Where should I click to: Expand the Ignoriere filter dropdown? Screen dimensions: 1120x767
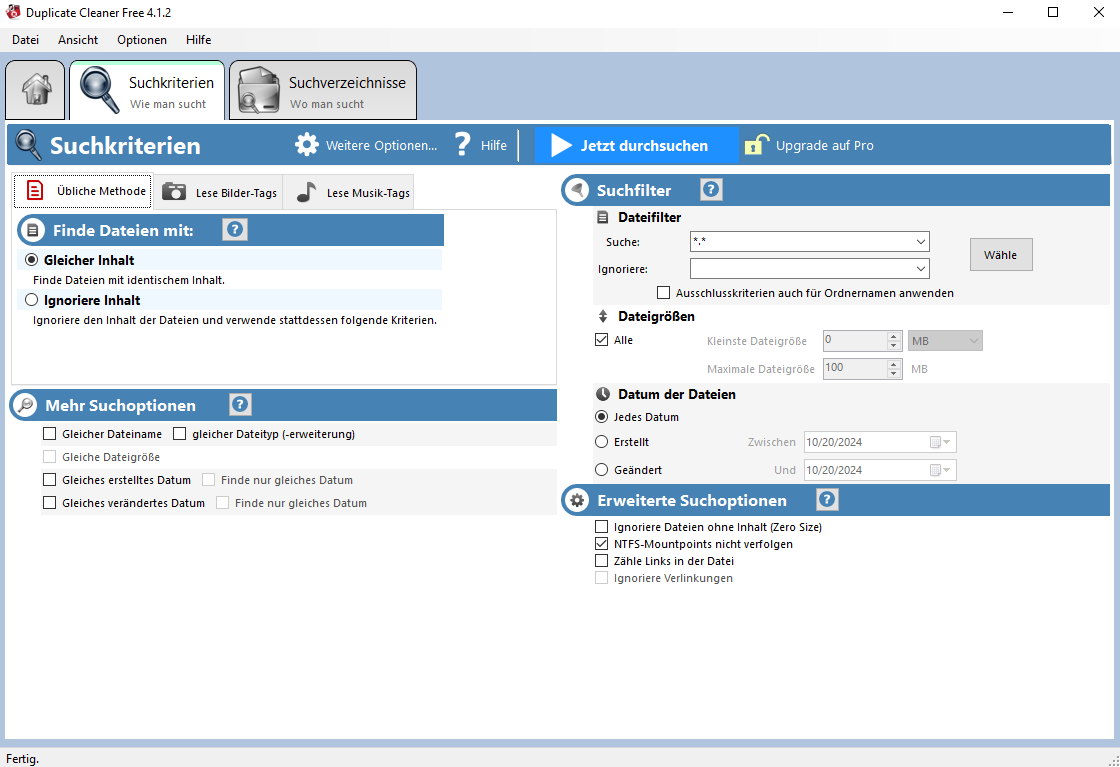tap(922, 268)
